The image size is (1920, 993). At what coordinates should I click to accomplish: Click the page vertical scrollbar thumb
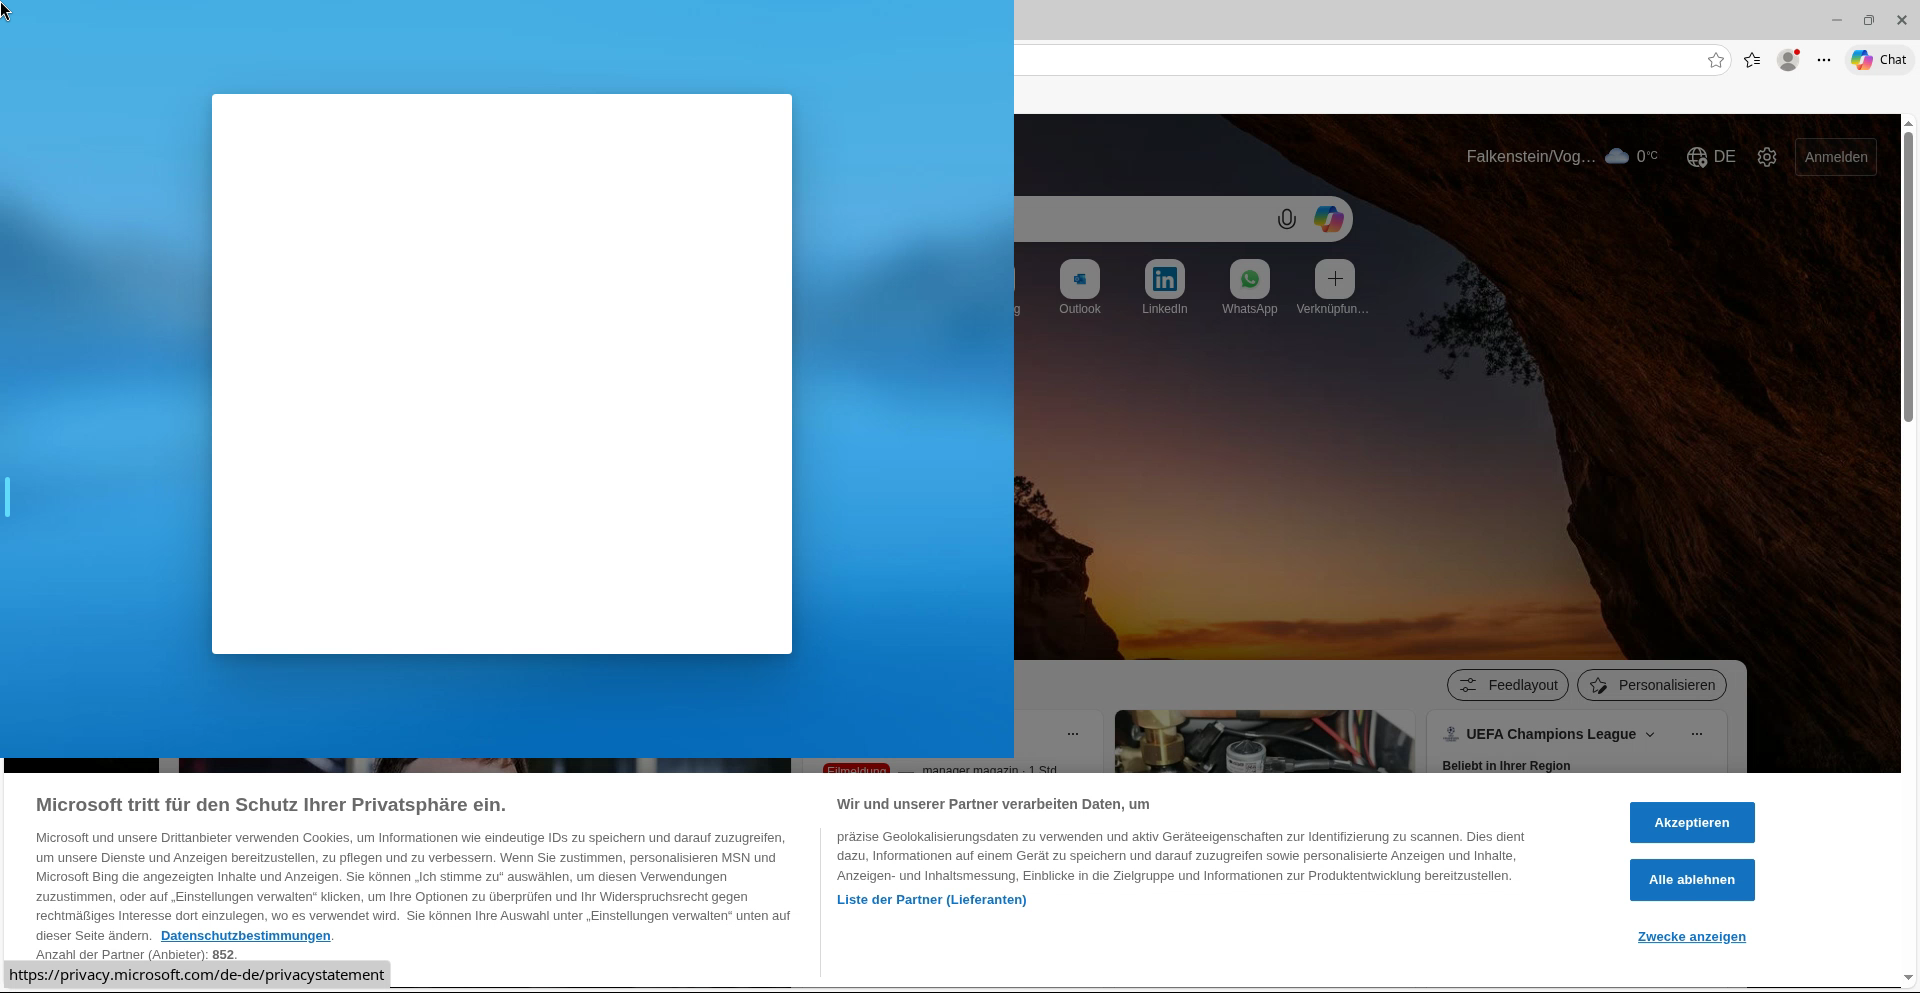tap(1908, 275)
